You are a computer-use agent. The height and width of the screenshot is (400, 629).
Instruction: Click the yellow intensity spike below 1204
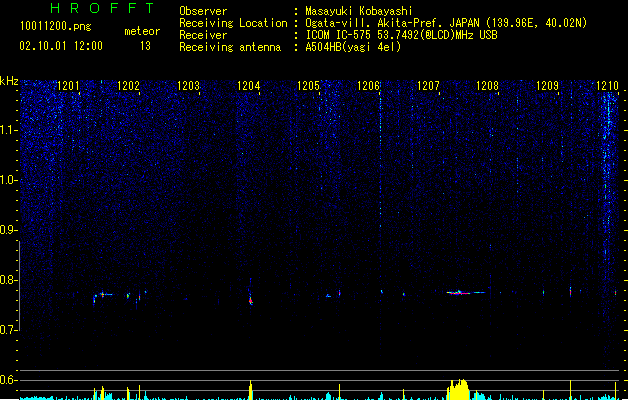point(251,390)
